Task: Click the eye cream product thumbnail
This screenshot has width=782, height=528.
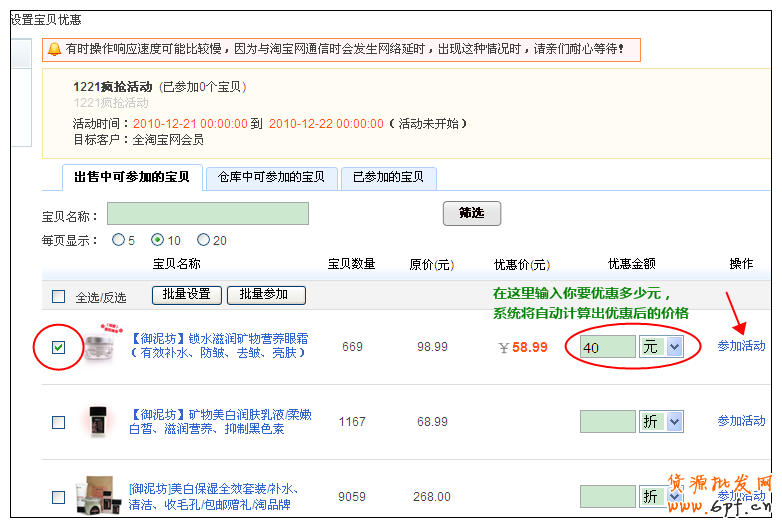Action: pos(104,346)
